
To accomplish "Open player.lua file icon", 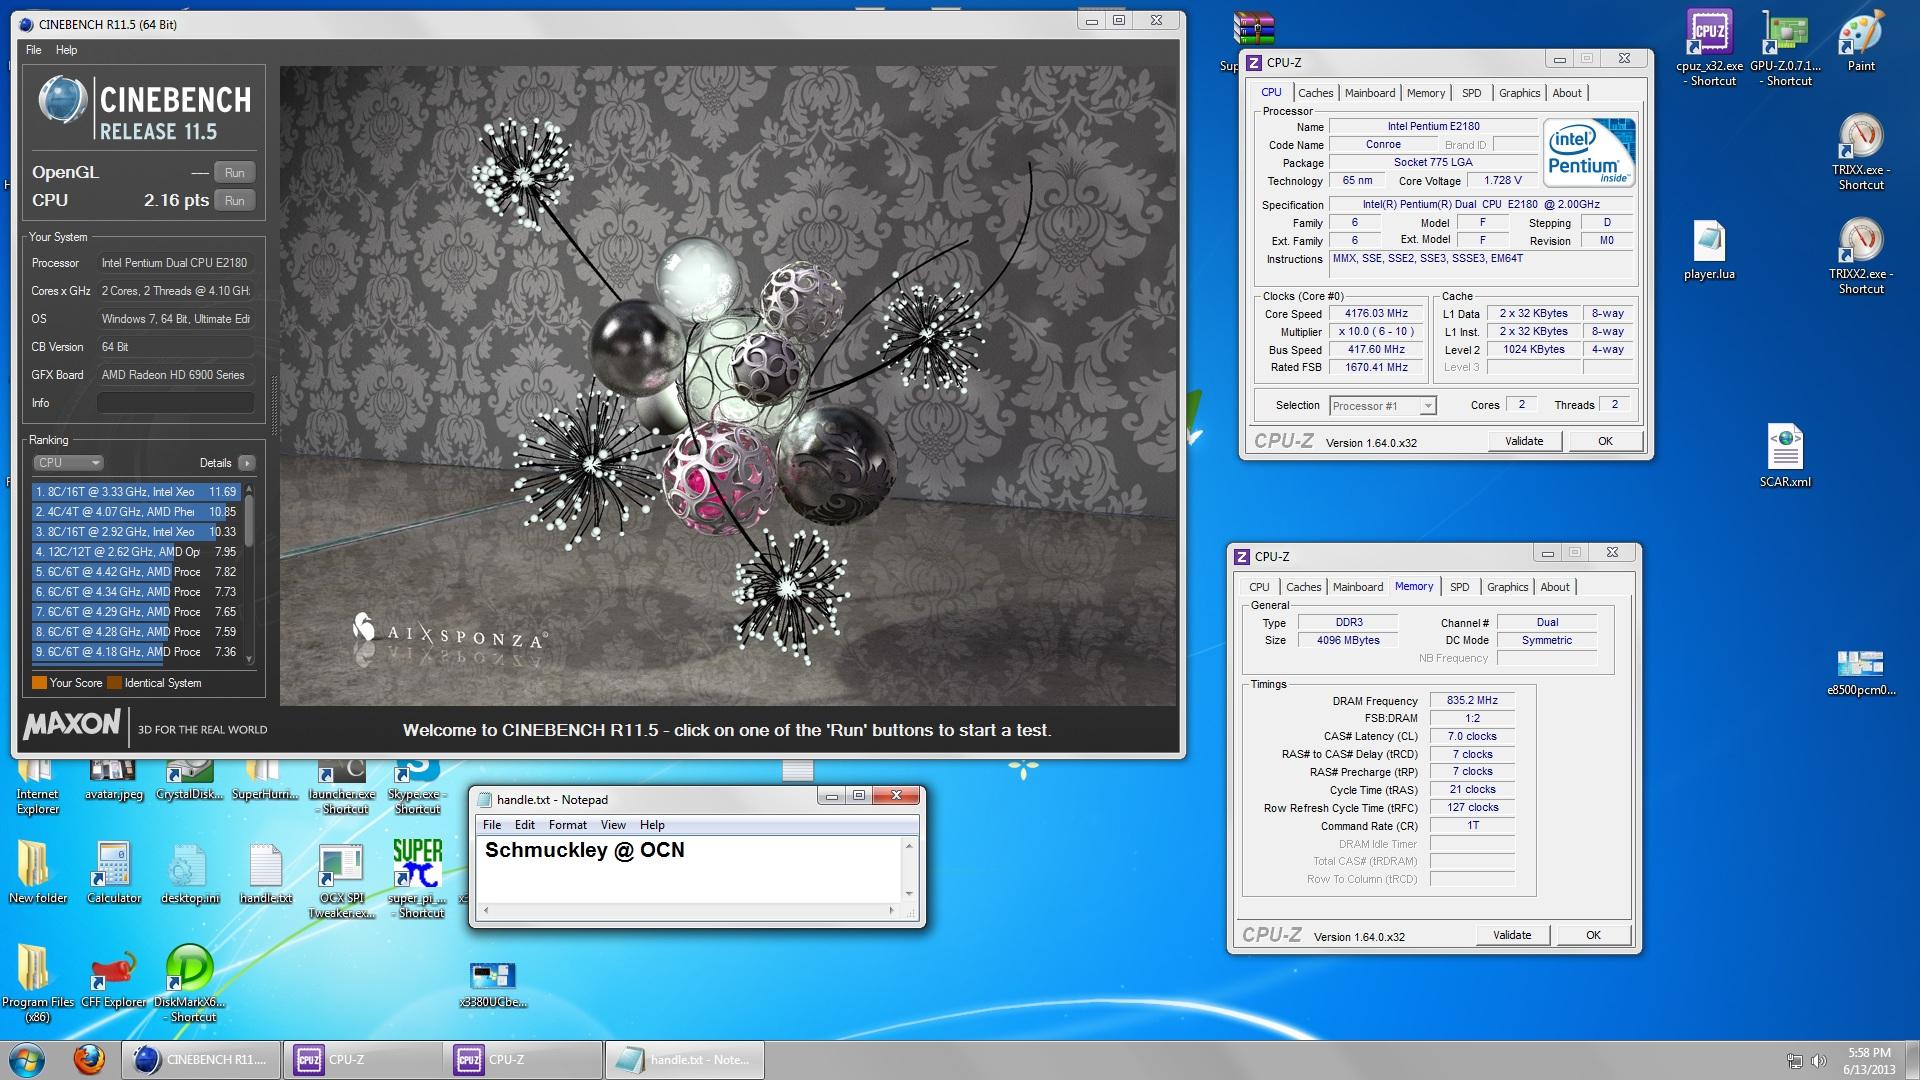I will point(1709,250).
